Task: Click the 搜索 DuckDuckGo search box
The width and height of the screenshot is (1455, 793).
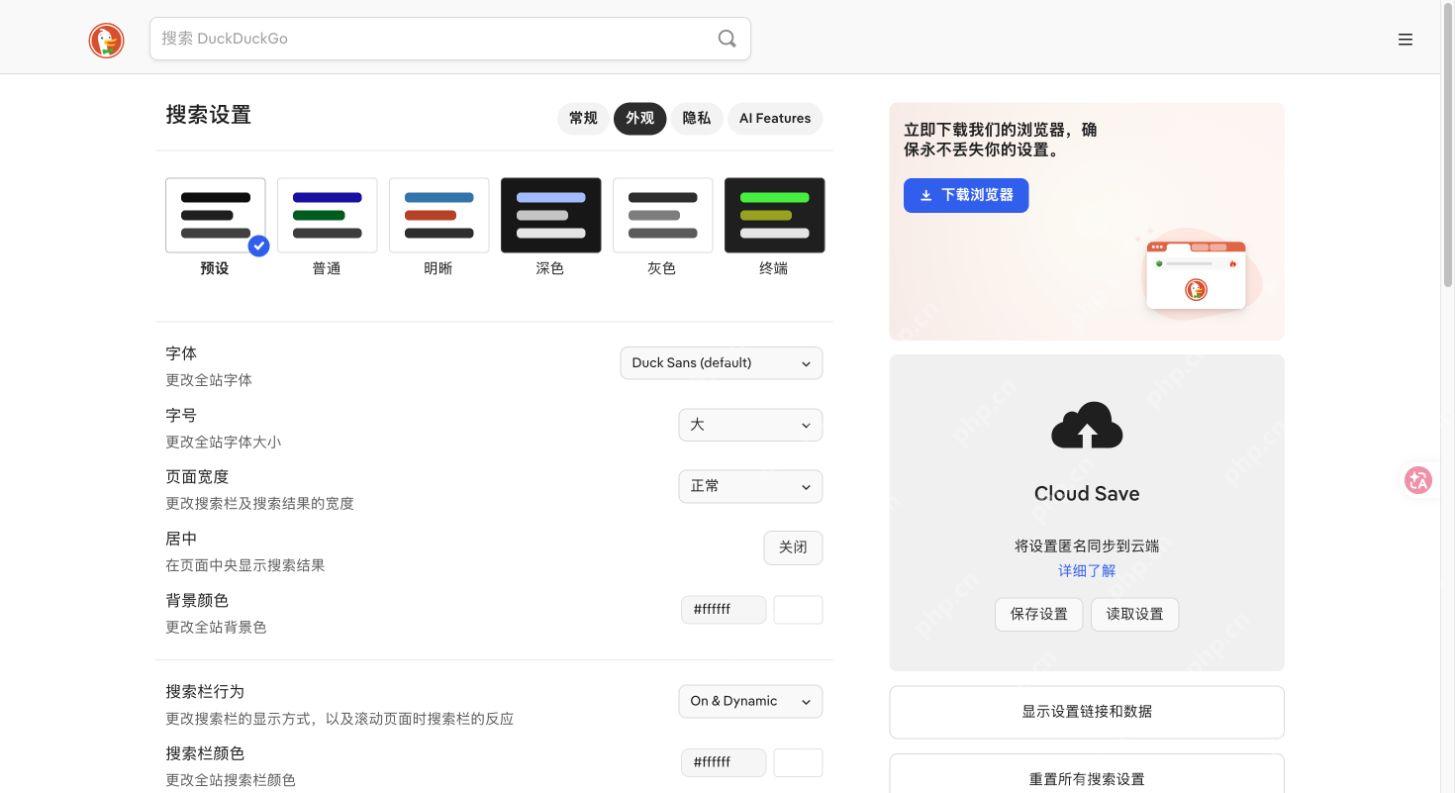Action: [450, 38]
